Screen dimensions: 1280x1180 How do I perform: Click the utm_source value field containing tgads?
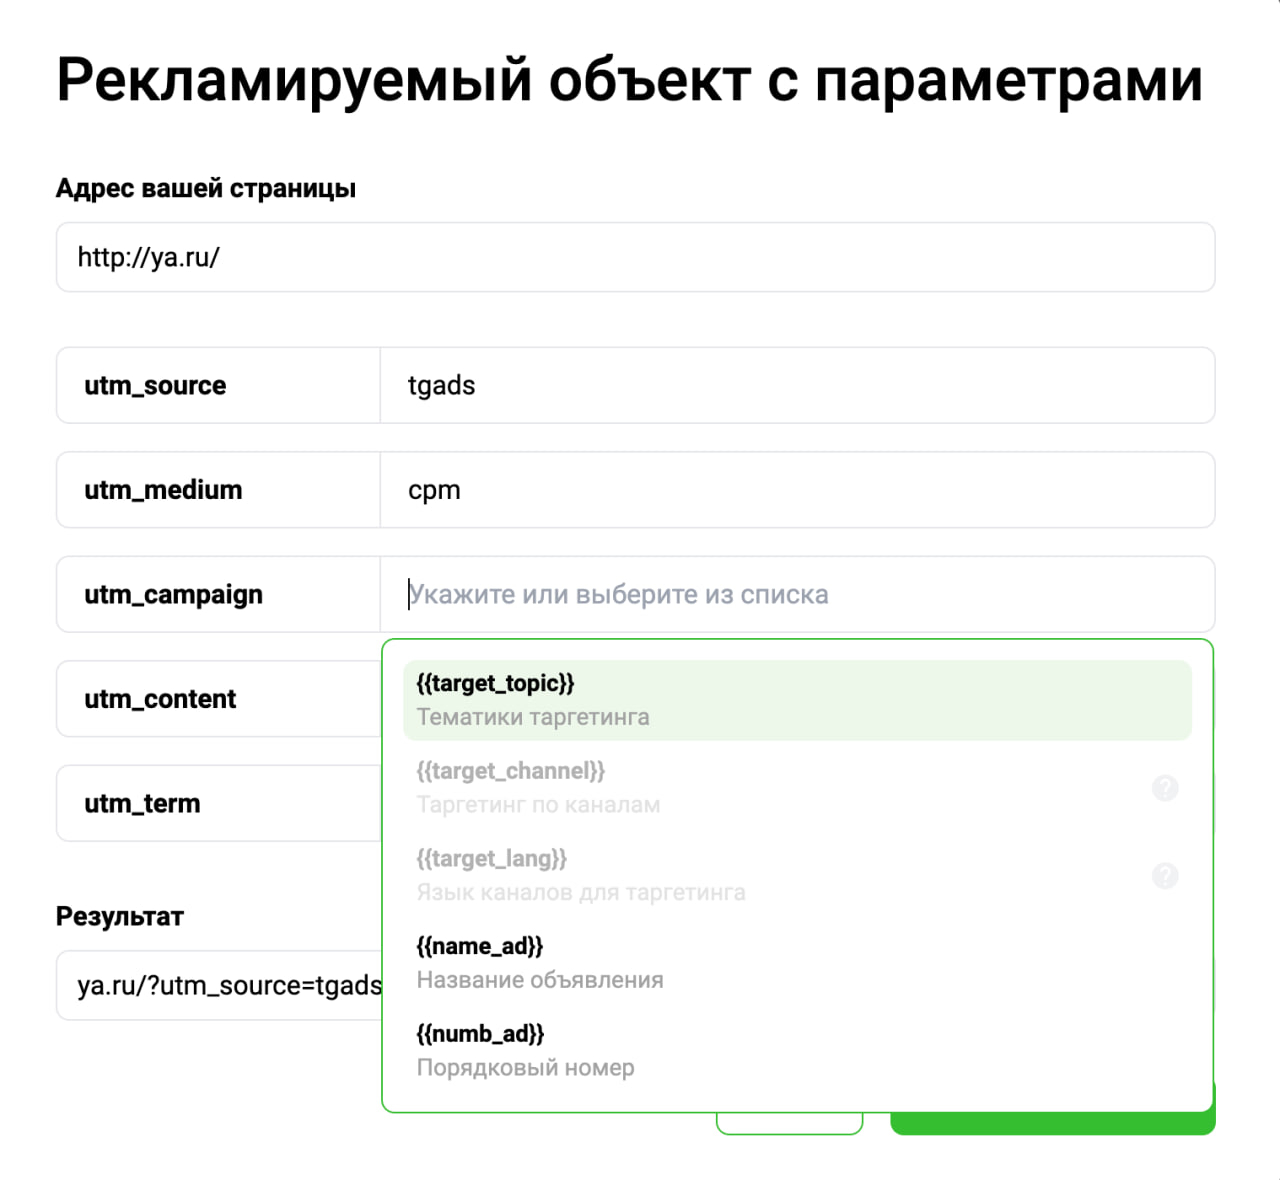796,385
